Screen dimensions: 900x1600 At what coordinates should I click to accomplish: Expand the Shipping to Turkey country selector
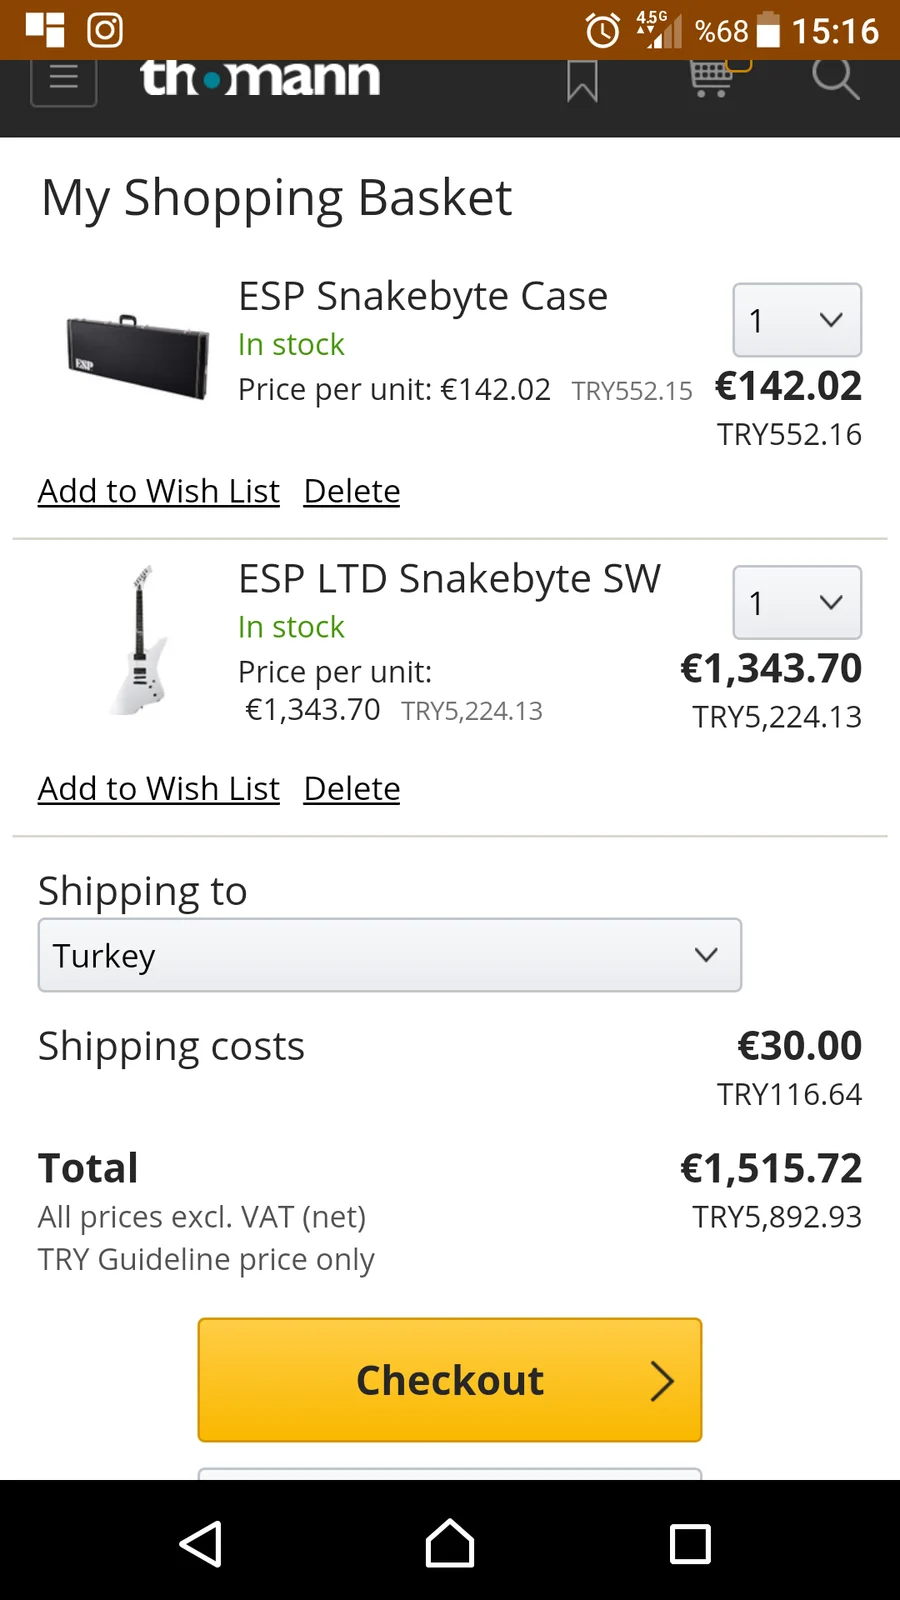[x=389, y=955]
